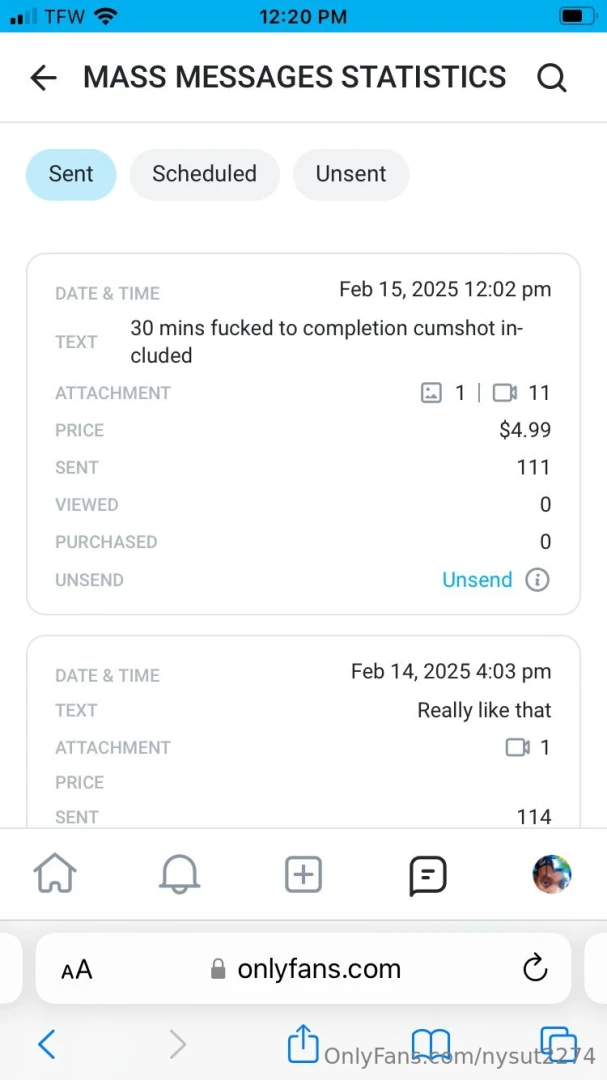Open search with the magnifier icon
Image resolution: width=607 pixels, height=1080 pixels.
552,78
